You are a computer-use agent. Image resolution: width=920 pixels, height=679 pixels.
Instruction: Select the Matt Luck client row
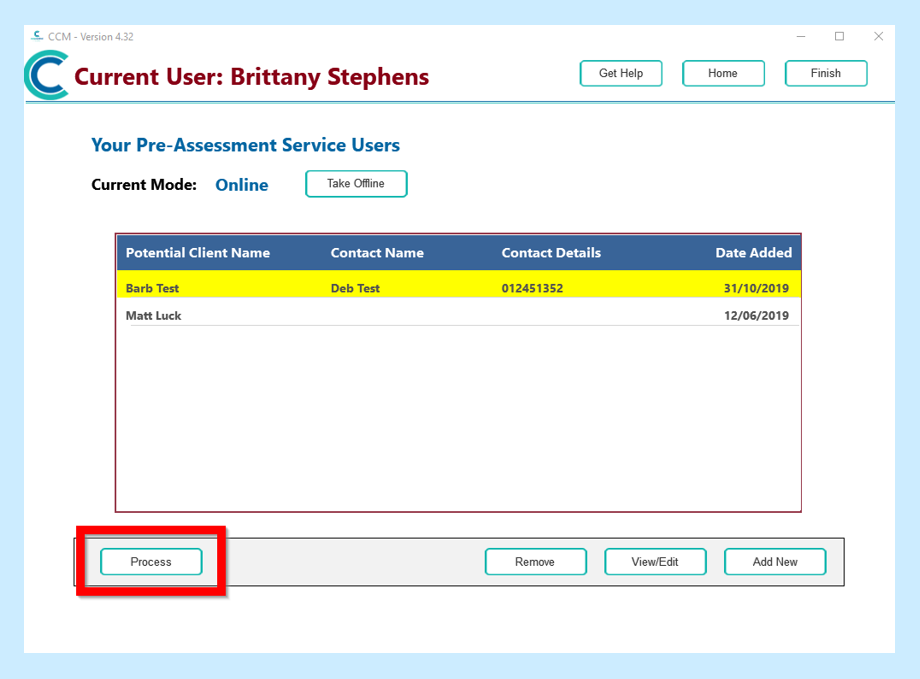pyautogui.click(x=154, y=316)
